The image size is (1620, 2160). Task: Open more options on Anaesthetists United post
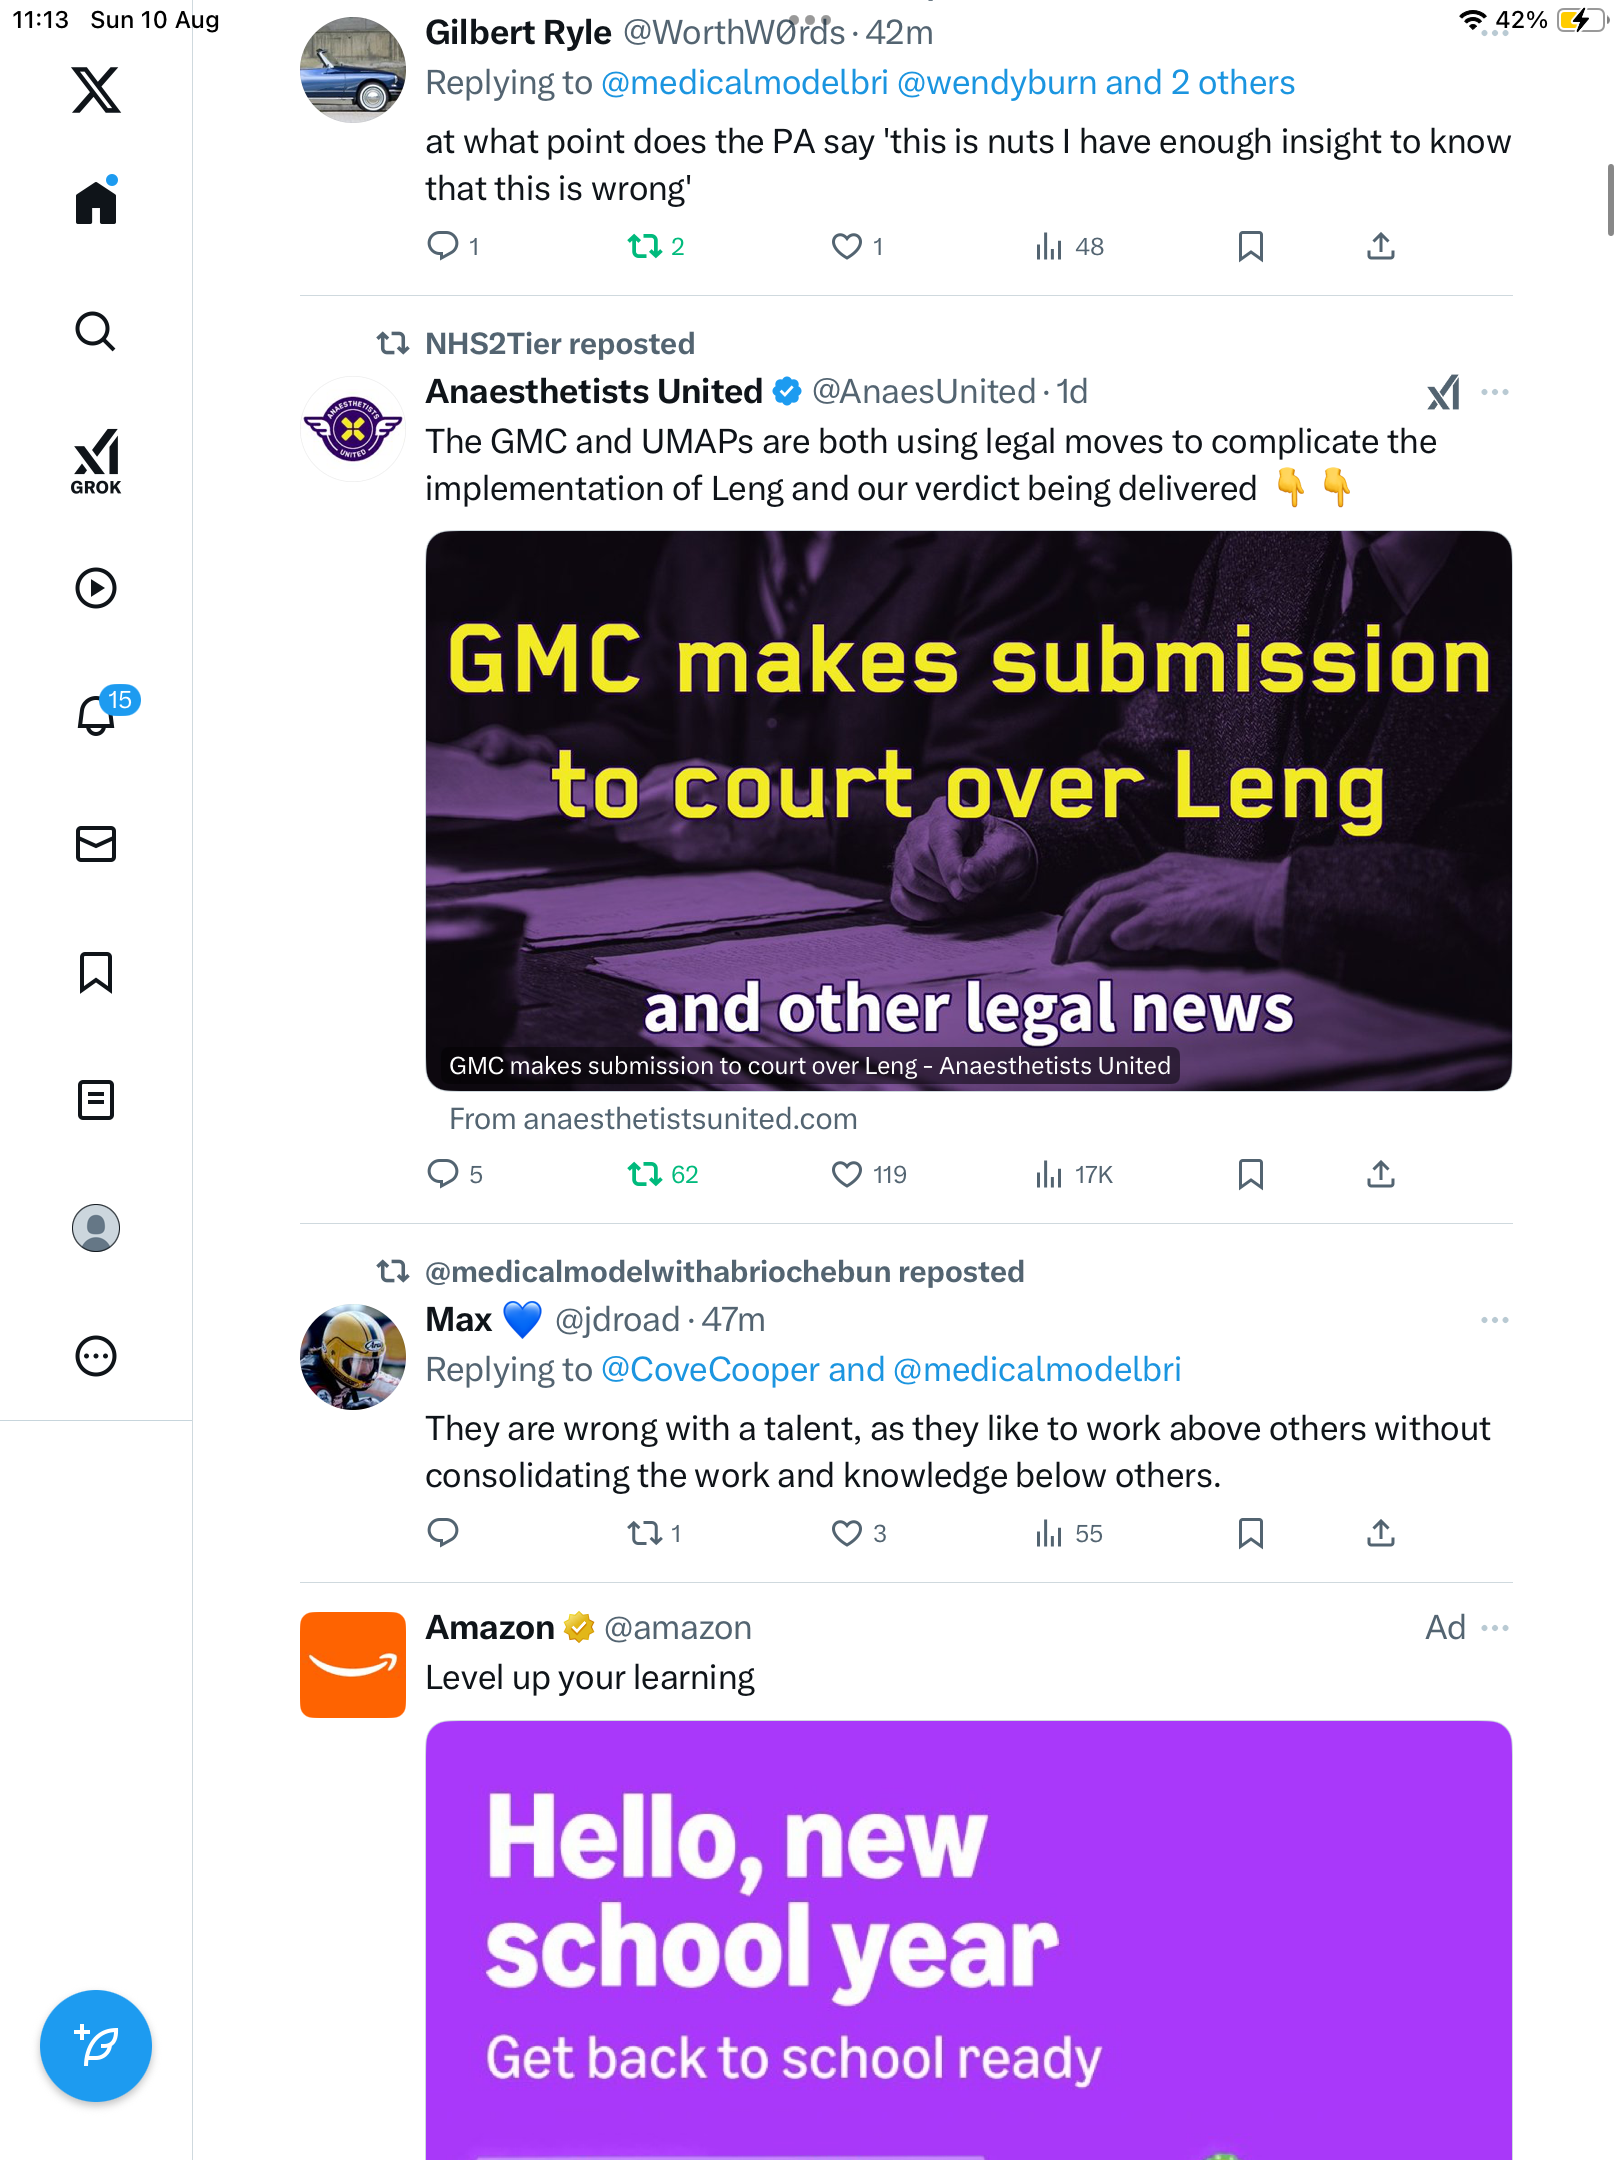(1494, 392)
